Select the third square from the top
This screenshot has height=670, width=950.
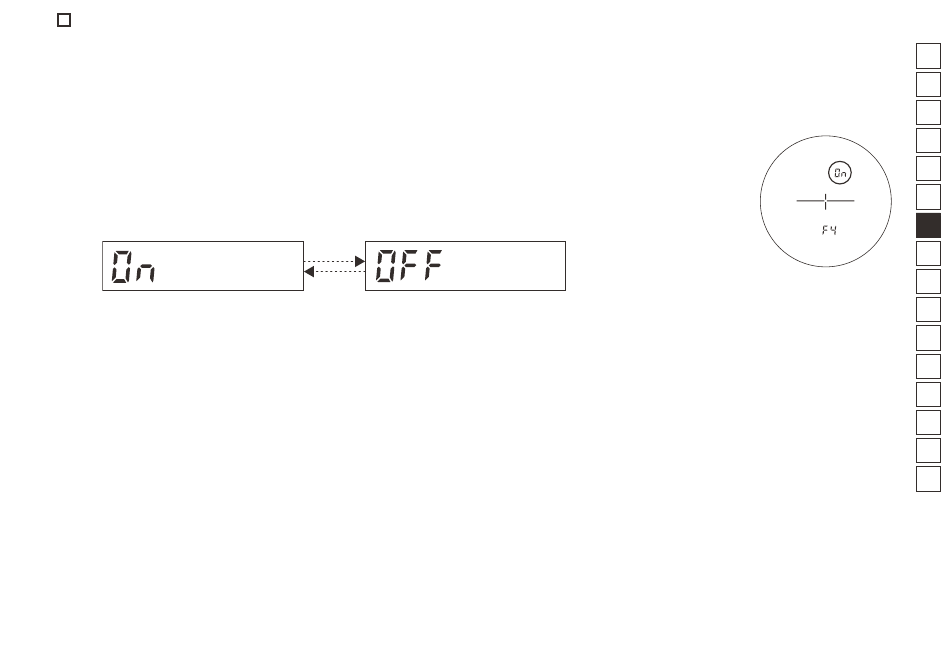pos(928,112)
